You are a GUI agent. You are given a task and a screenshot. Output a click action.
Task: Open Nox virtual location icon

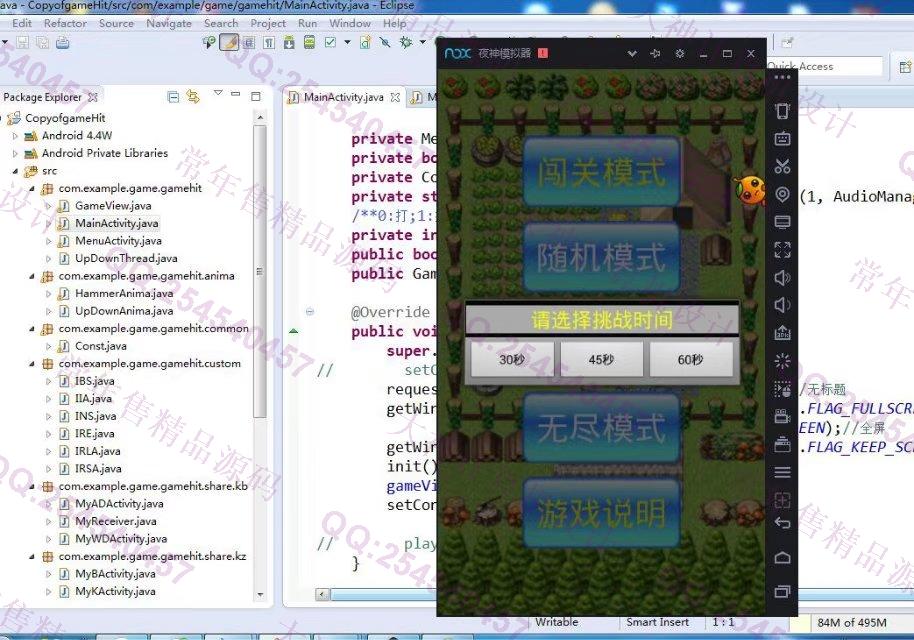pos(782,194)
